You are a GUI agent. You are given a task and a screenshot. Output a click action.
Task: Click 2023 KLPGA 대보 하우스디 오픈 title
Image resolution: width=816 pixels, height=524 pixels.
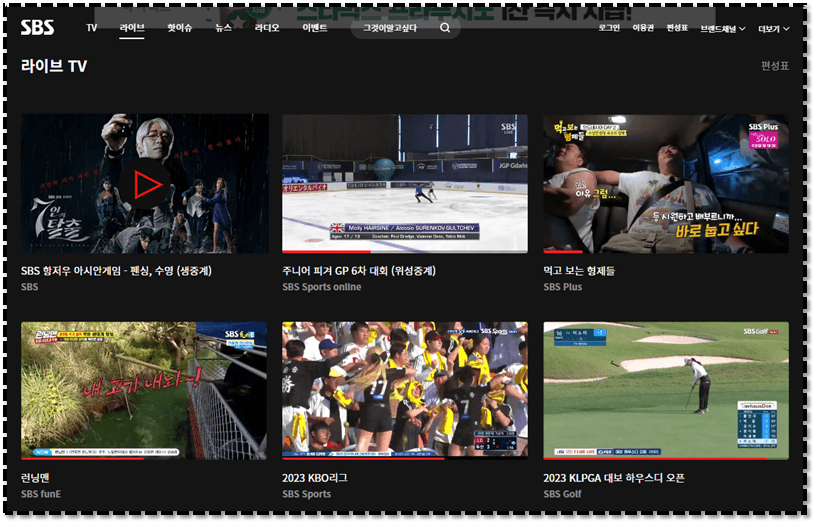click(614, 478)
